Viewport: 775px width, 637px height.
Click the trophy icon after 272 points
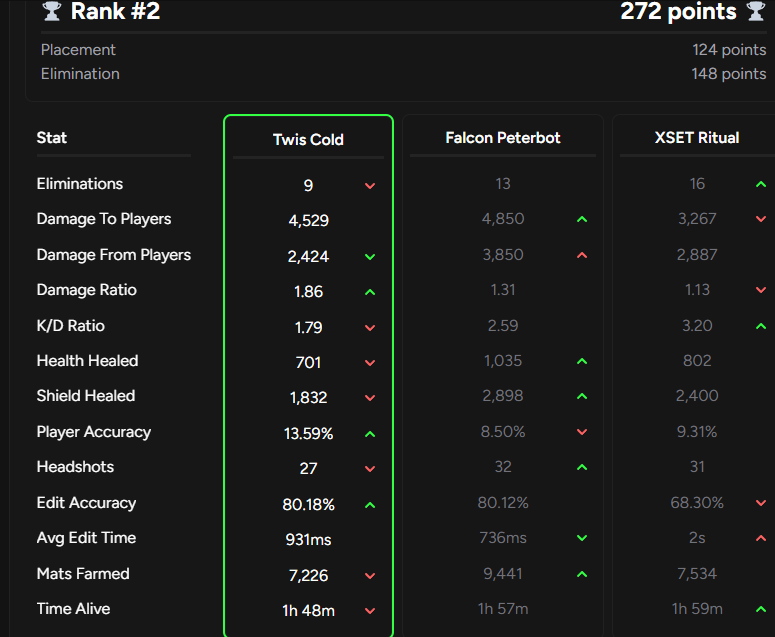(x=756, y=11)
